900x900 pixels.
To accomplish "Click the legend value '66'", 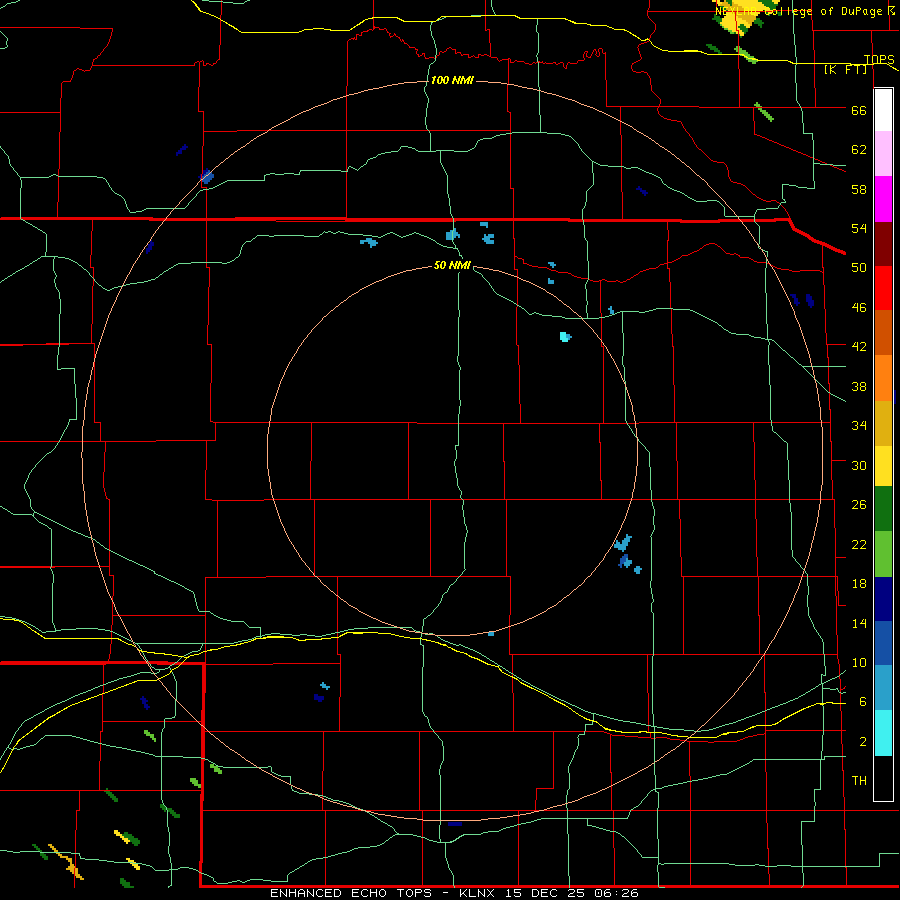I will [x=859, y=111].
